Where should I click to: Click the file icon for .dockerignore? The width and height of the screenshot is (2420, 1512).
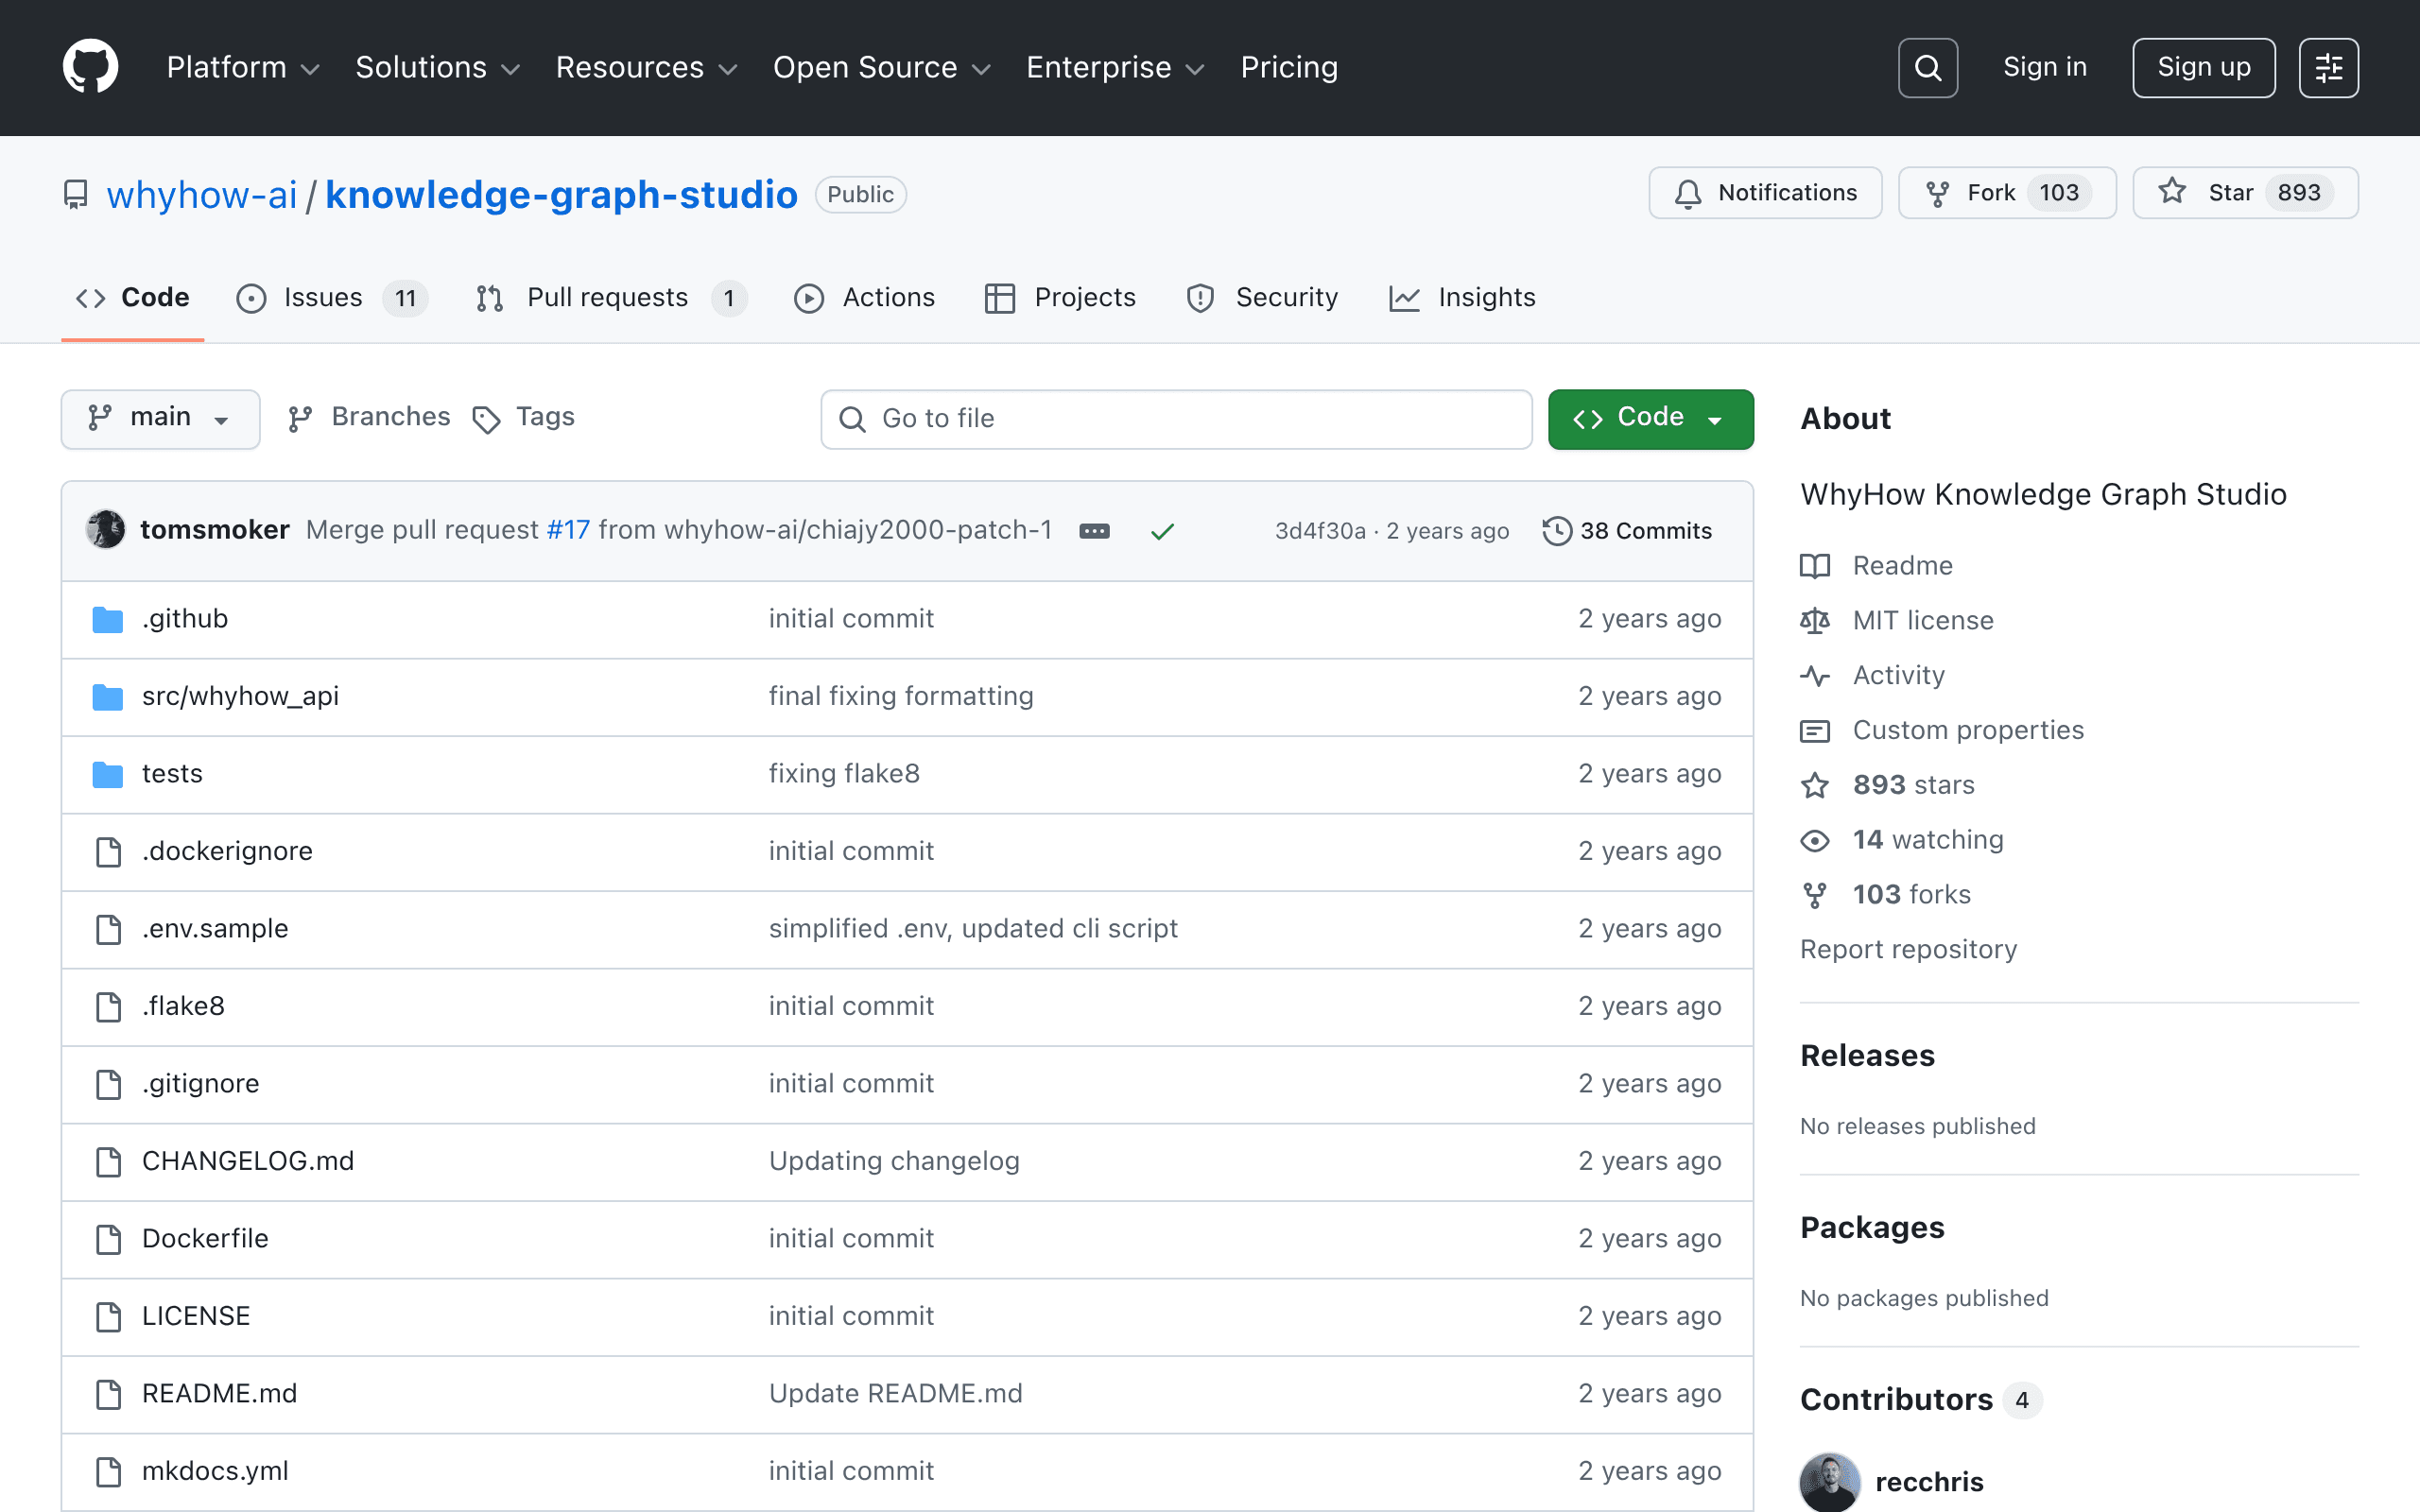[108, 851]
